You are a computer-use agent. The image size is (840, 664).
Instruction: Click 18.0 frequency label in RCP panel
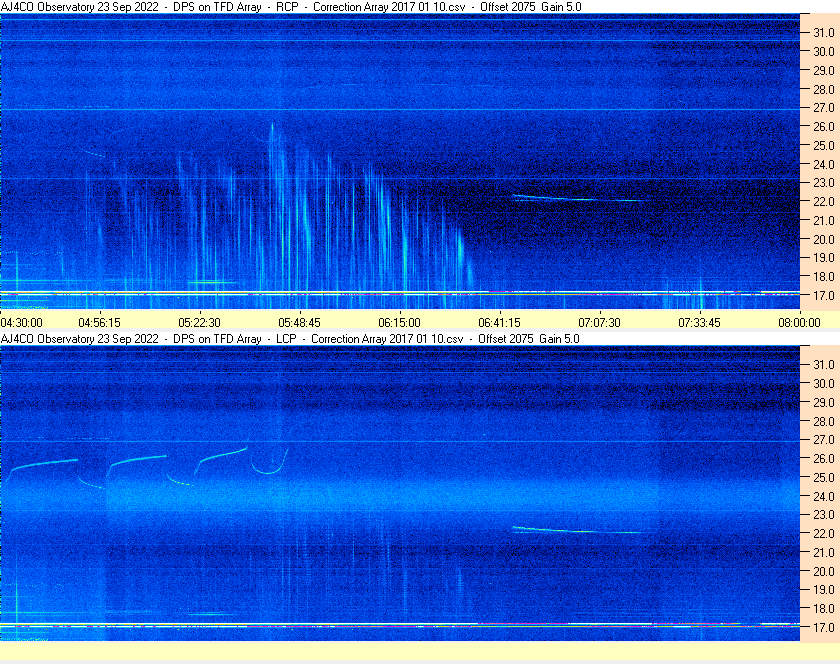click(824, 277)
